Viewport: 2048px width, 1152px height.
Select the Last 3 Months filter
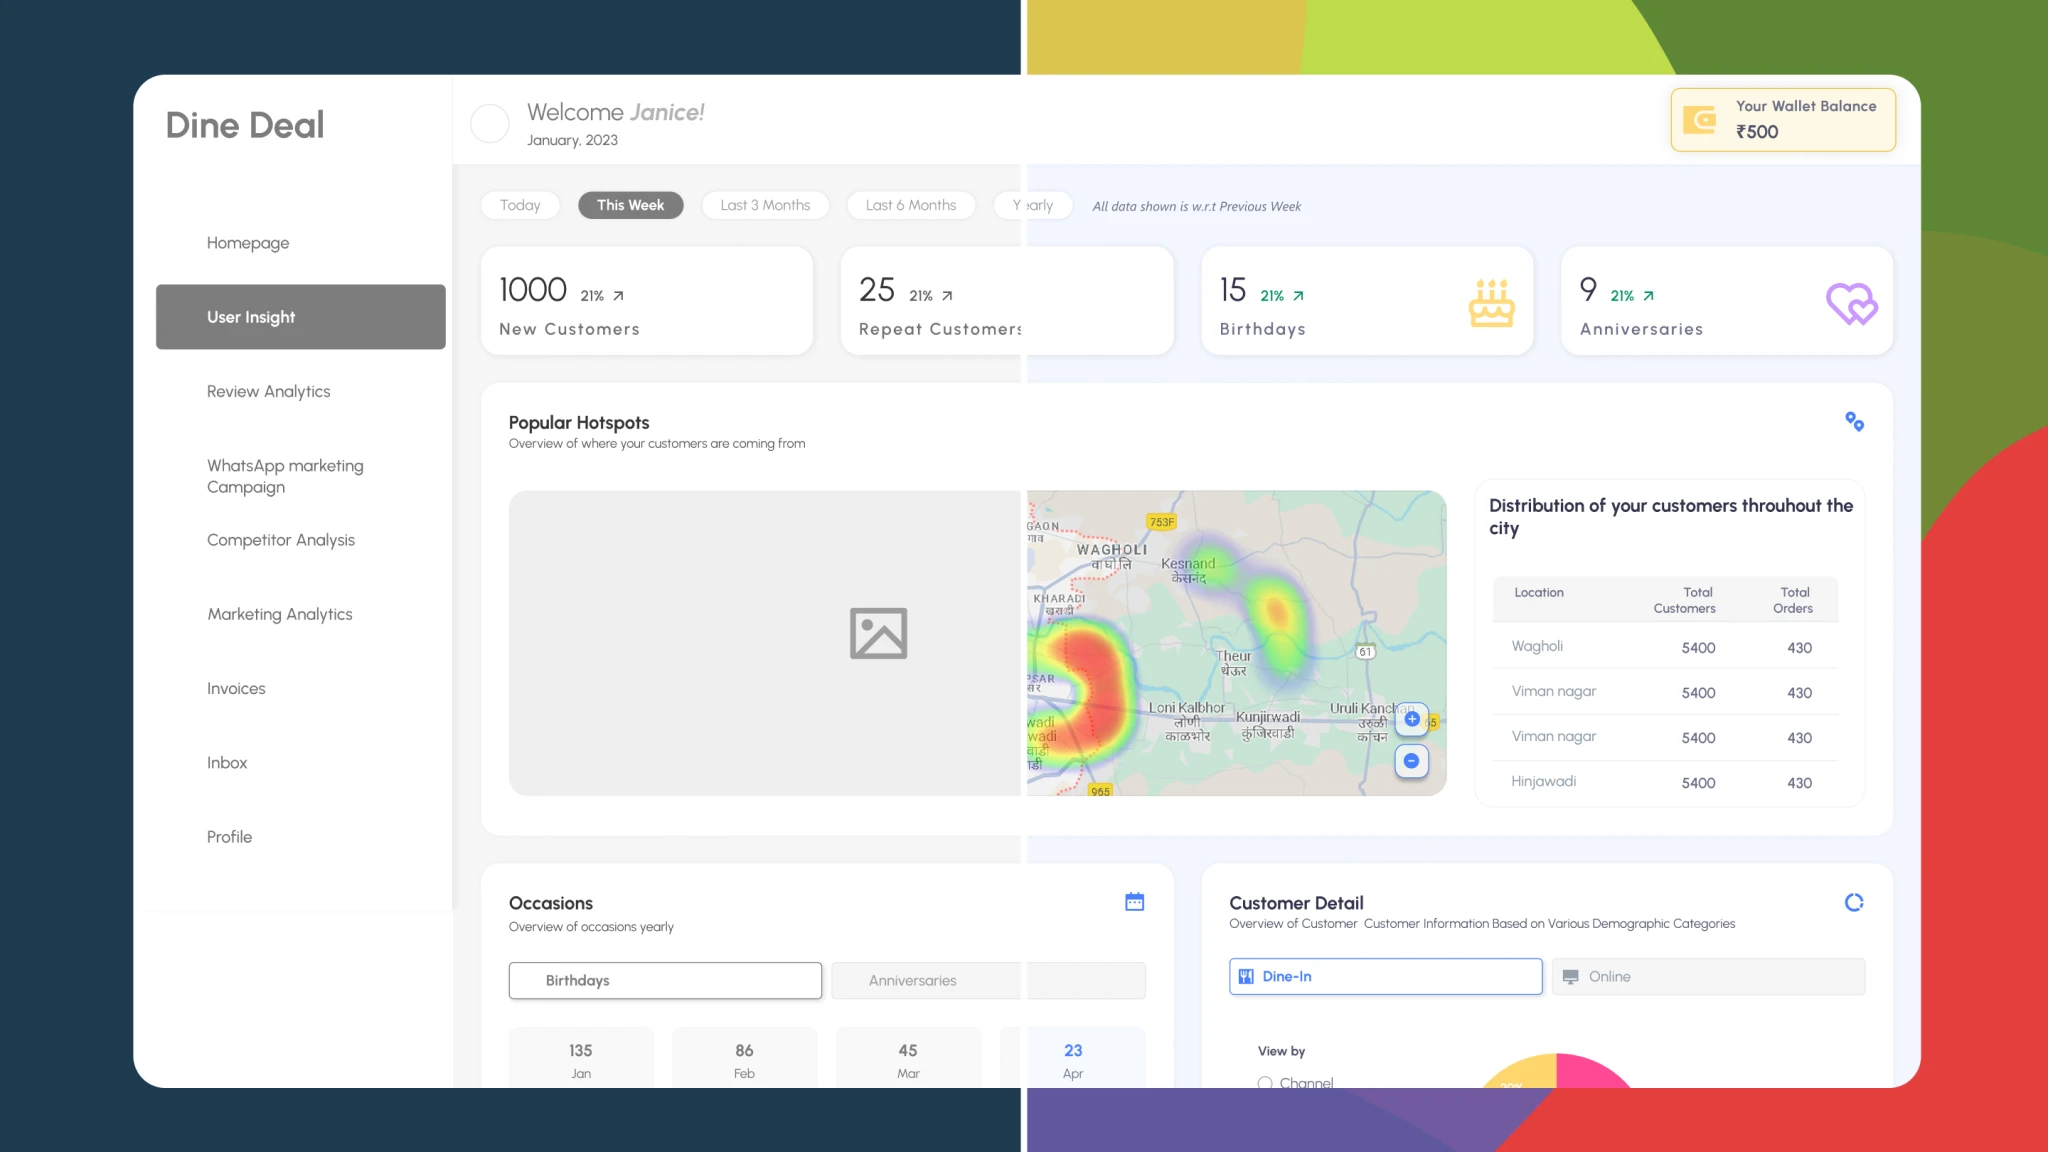[765, 205]
